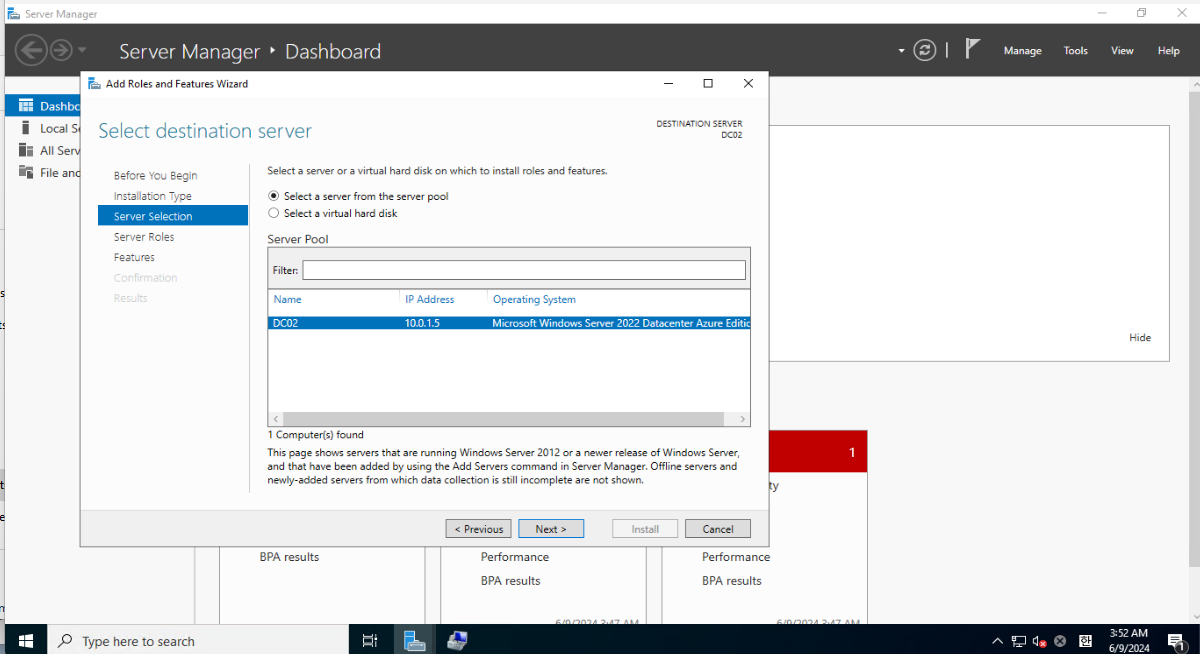Go to Server Roles wizard step

(143, 237)
